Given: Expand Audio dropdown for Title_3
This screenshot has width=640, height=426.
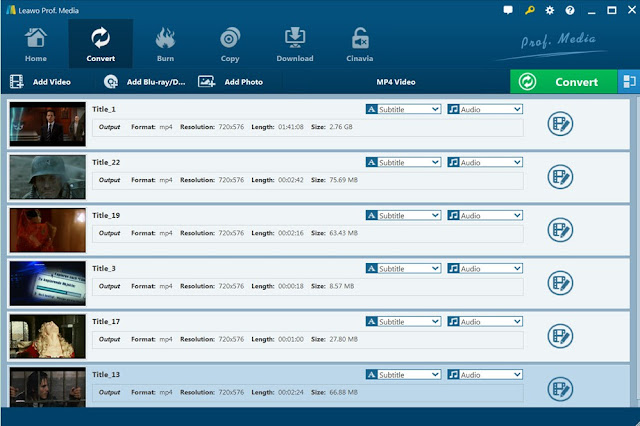Looking at the screenshot, I should coord(485,268).
